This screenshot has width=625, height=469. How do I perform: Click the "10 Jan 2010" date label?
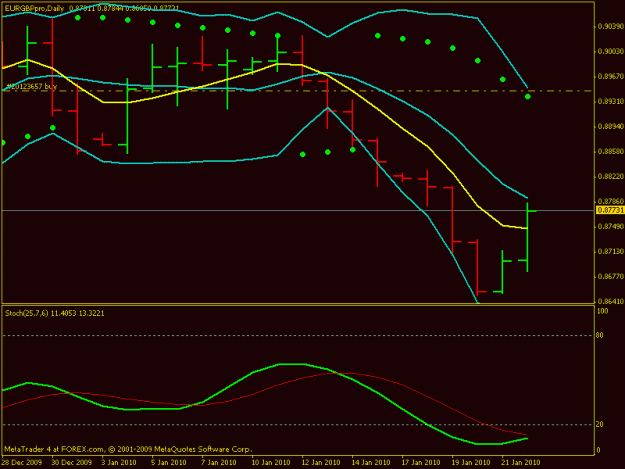pos(271,462)
